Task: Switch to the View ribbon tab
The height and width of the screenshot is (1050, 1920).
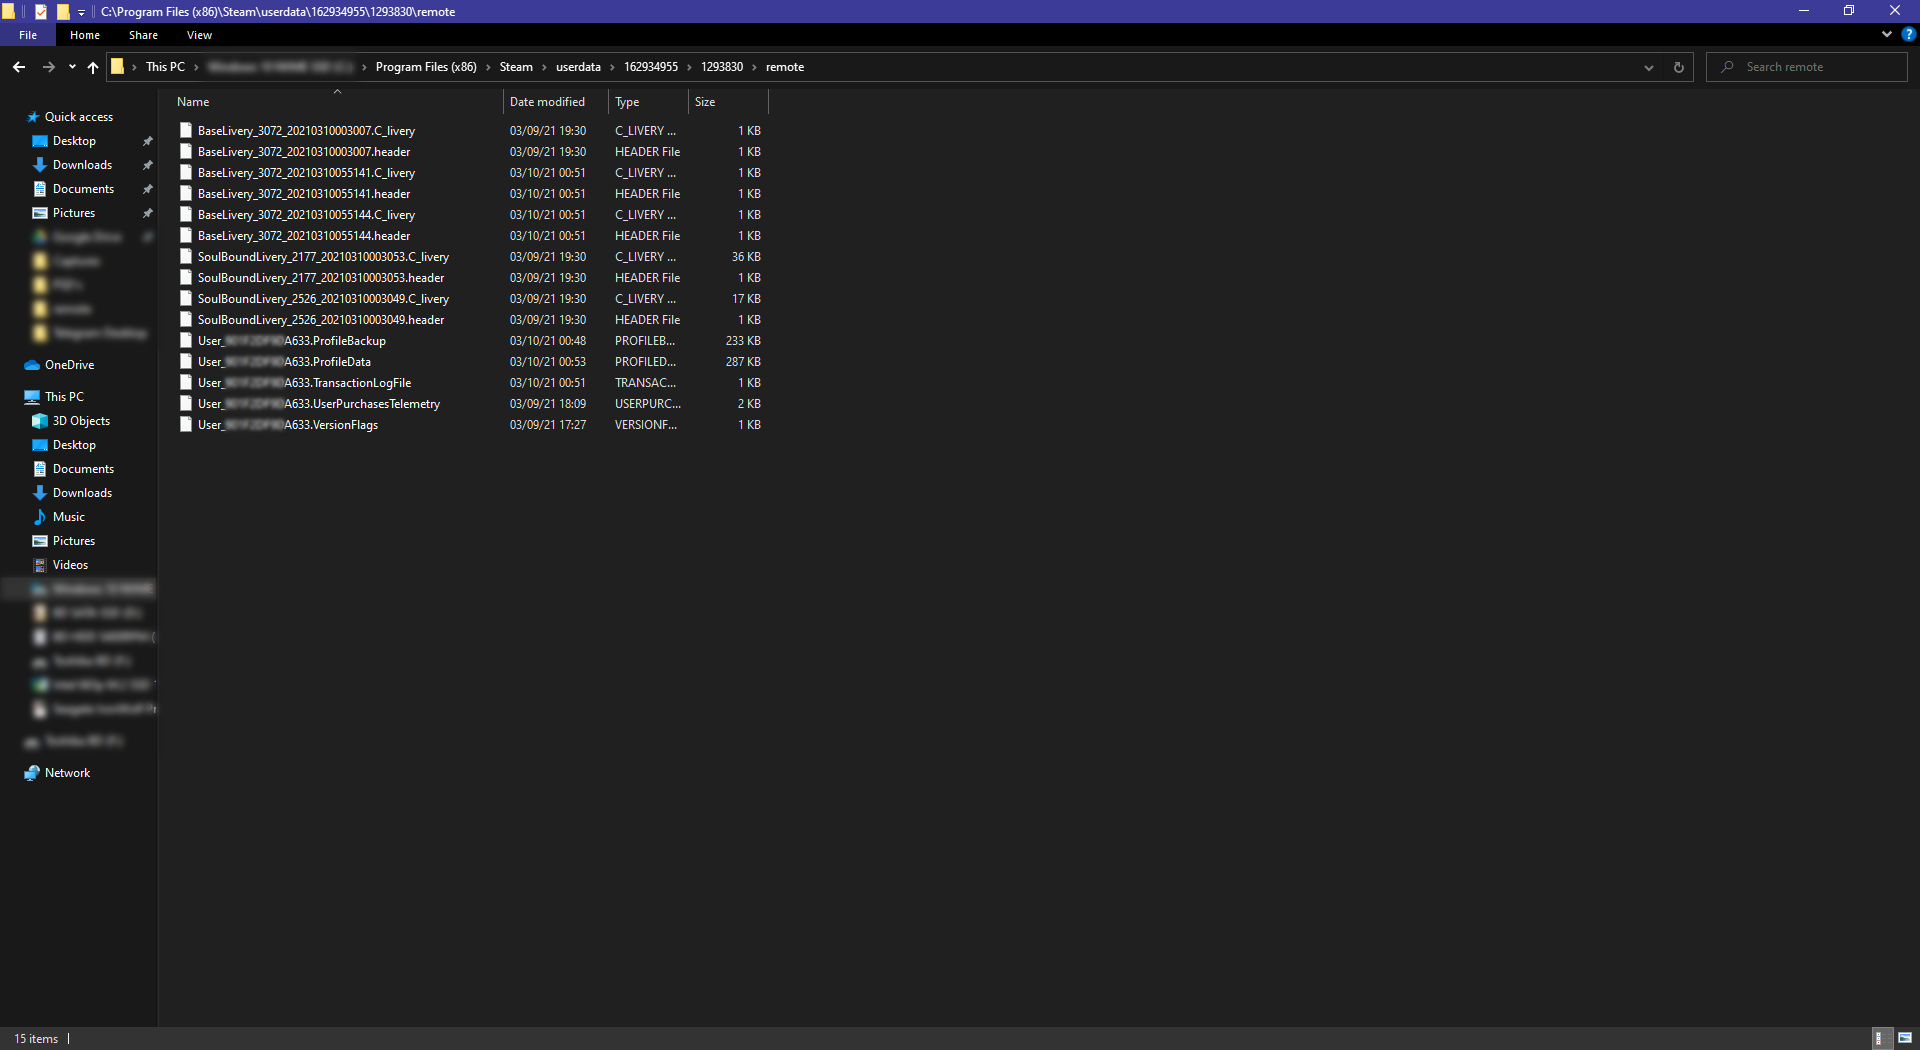Action: click(x=199, y=35)
